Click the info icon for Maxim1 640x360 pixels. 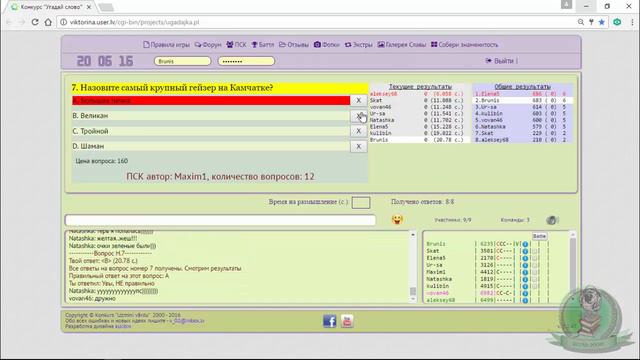click(525, 272)
